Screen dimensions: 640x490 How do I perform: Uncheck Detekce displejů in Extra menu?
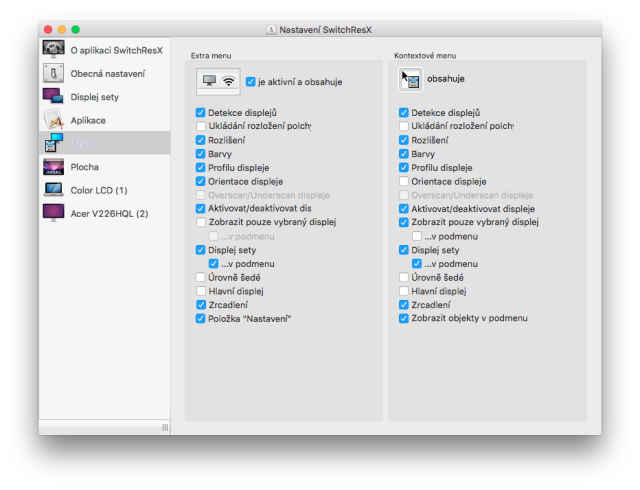pos(200,112)
